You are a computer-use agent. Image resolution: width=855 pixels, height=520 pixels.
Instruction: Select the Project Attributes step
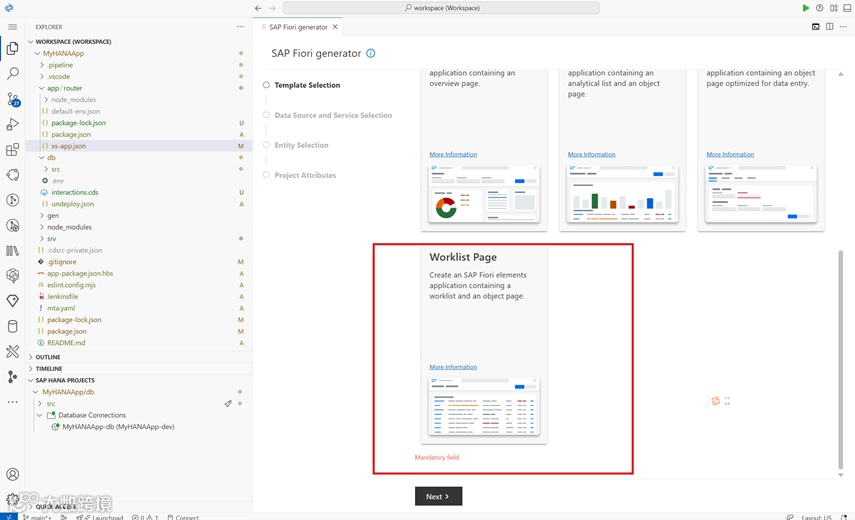click(305, 175)
